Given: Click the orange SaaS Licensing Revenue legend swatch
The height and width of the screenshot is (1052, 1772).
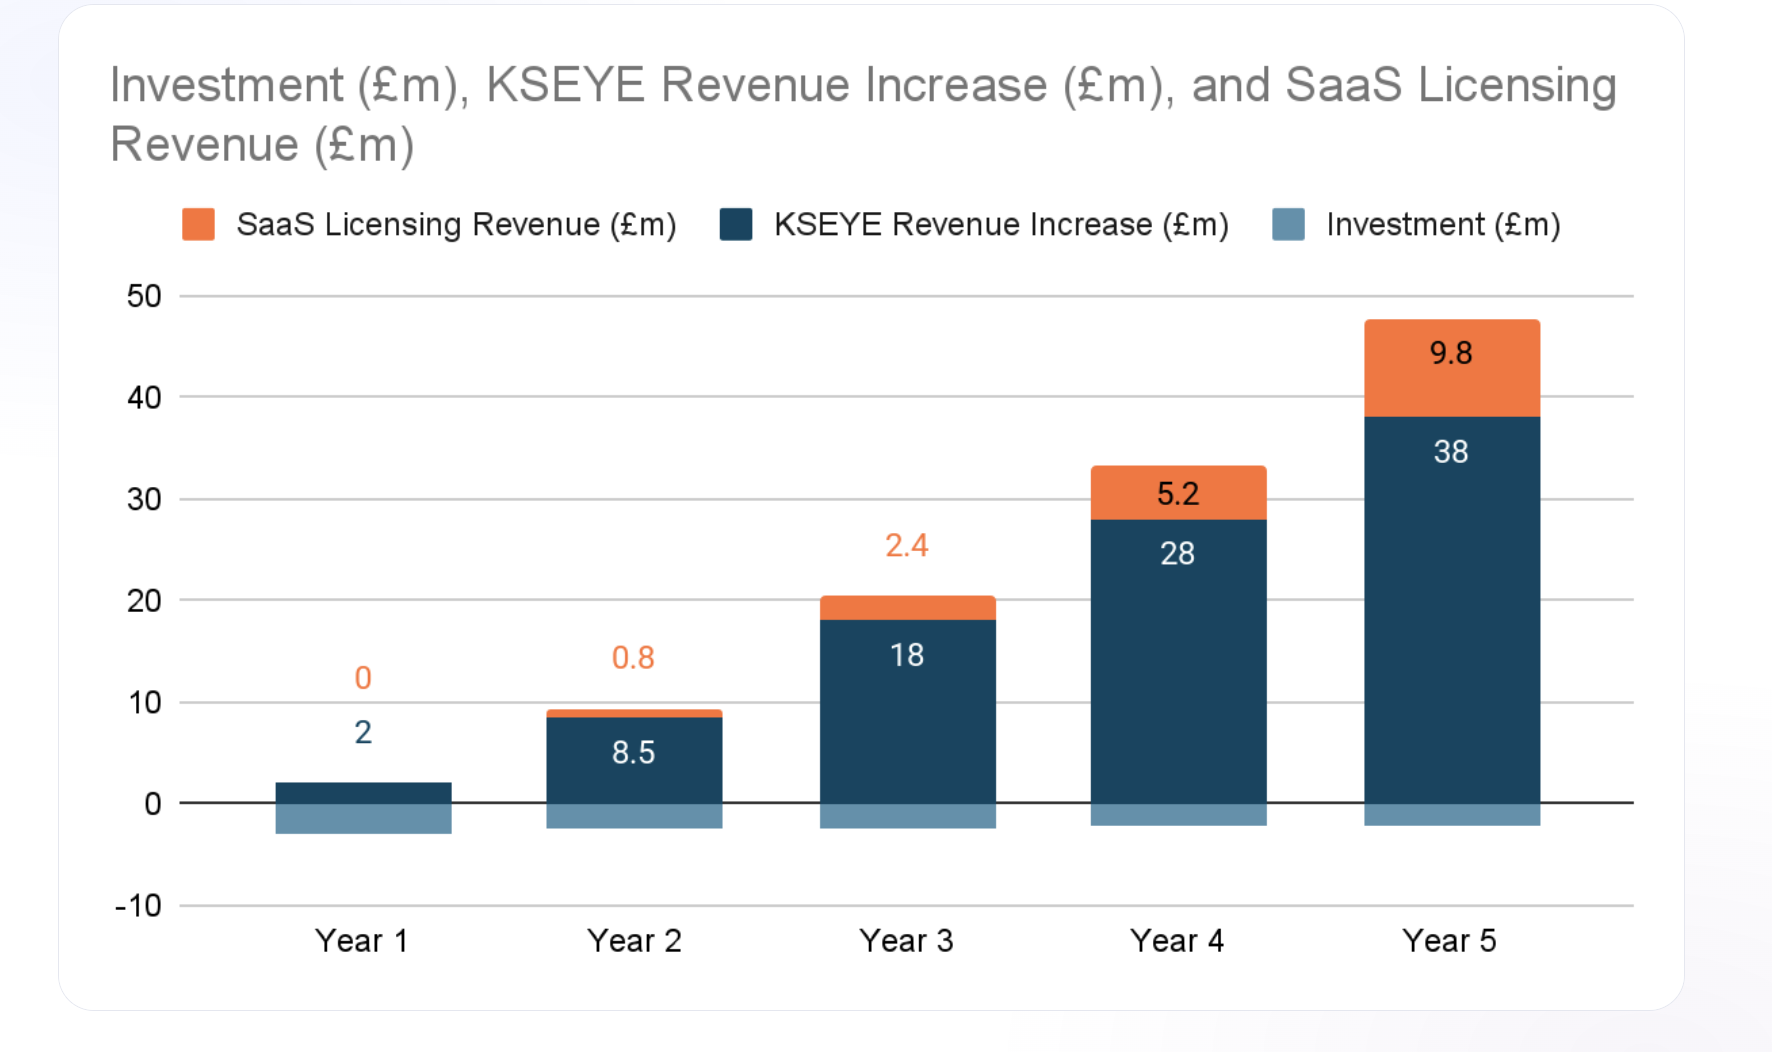Looking at the screenshot, I should point(198,224).
